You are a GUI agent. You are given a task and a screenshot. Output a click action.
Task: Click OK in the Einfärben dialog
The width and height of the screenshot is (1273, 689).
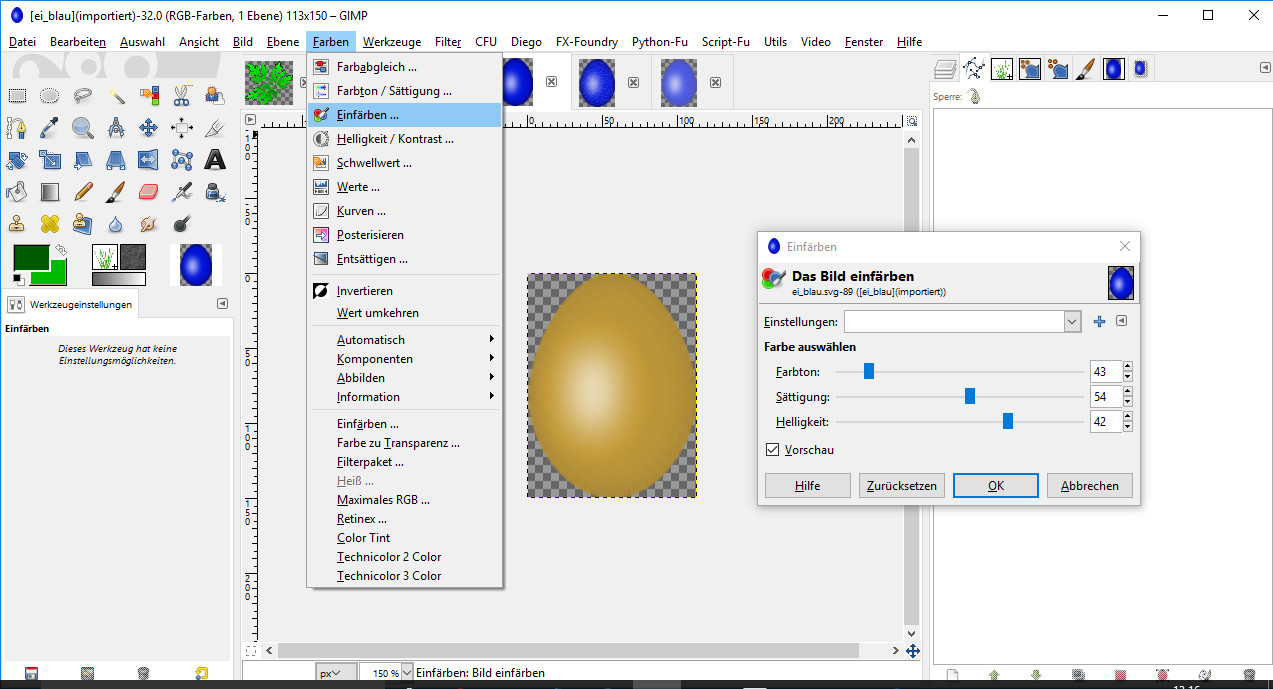click(x=995, y=486)
